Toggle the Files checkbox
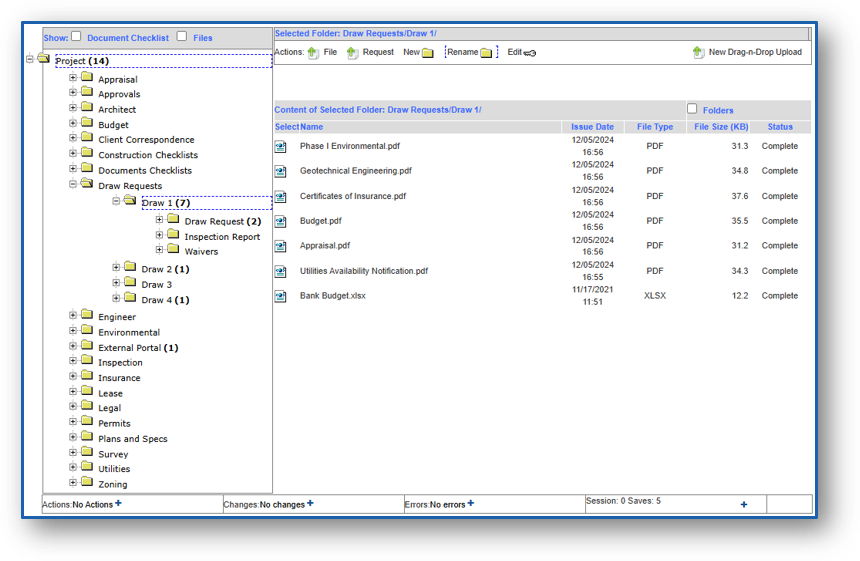The width and height of the screenshot is (860, 561). pyautogui.click(x=182, y=37)
